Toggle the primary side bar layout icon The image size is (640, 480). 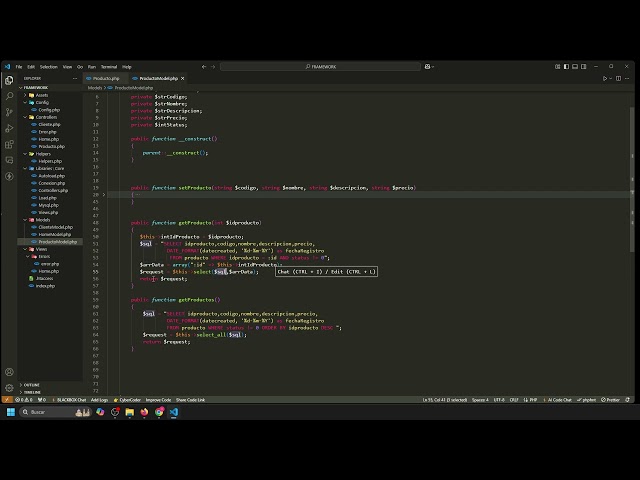pyautogui.click(x=566, y=67)
